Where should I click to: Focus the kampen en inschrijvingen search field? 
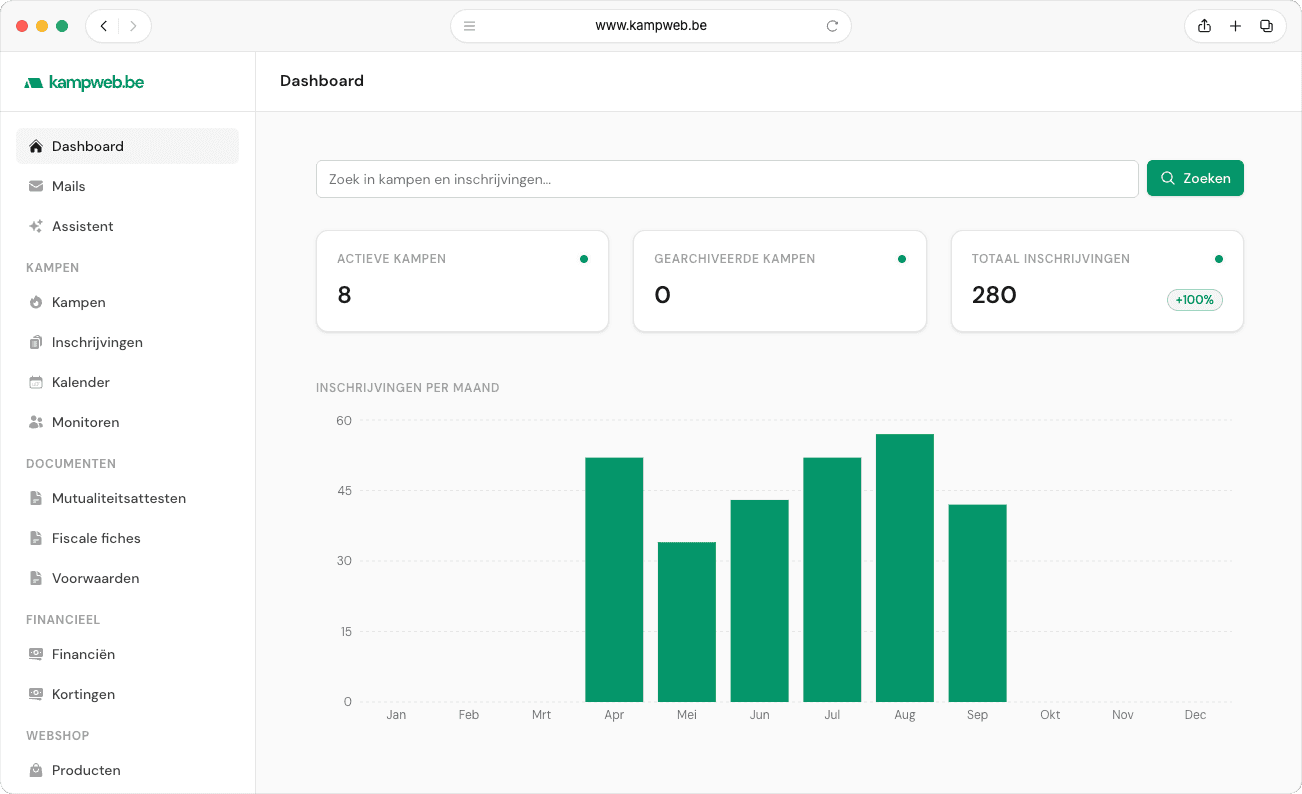(727, 179)
